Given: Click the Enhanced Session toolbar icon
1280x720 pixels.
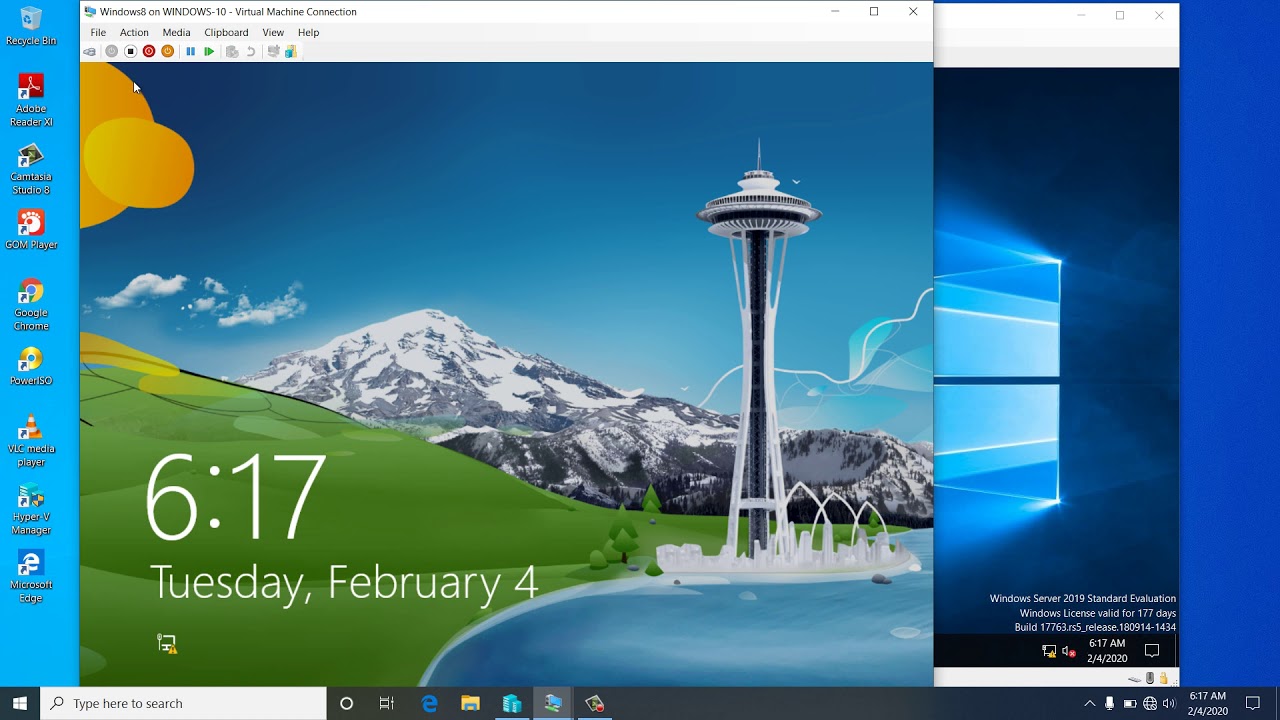Looking at the screenshot, I should coord(273,51).
